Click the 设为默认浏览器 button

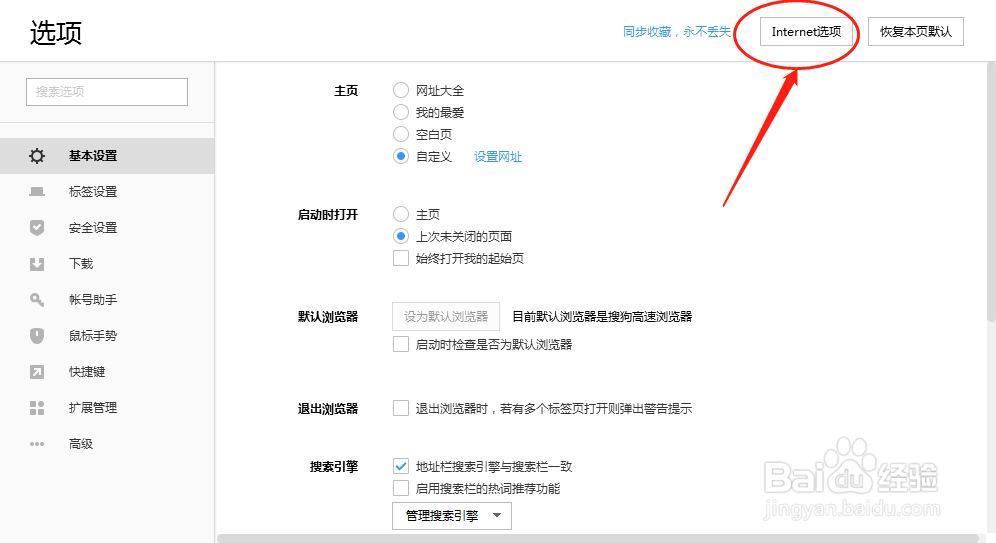pos(446,316)
